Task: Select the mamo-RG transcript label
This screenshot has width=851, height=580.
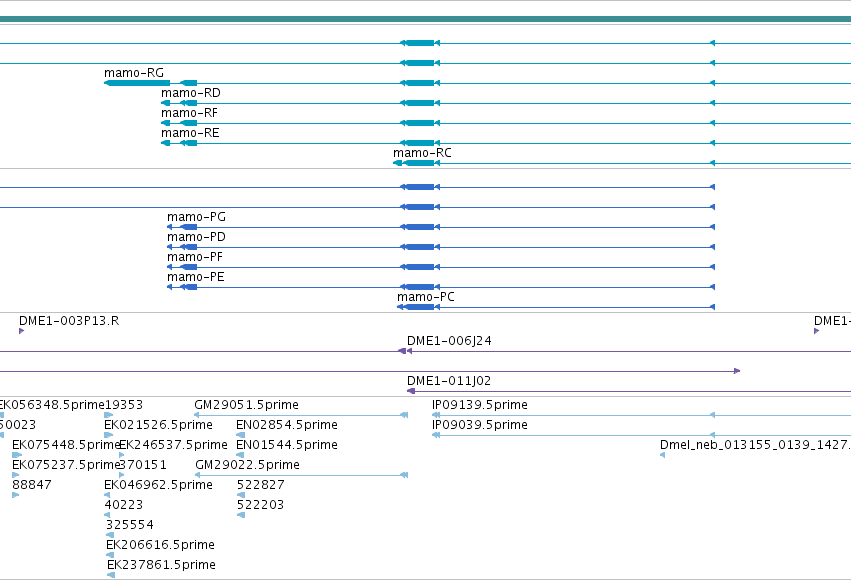Action: tap(134, 73)
